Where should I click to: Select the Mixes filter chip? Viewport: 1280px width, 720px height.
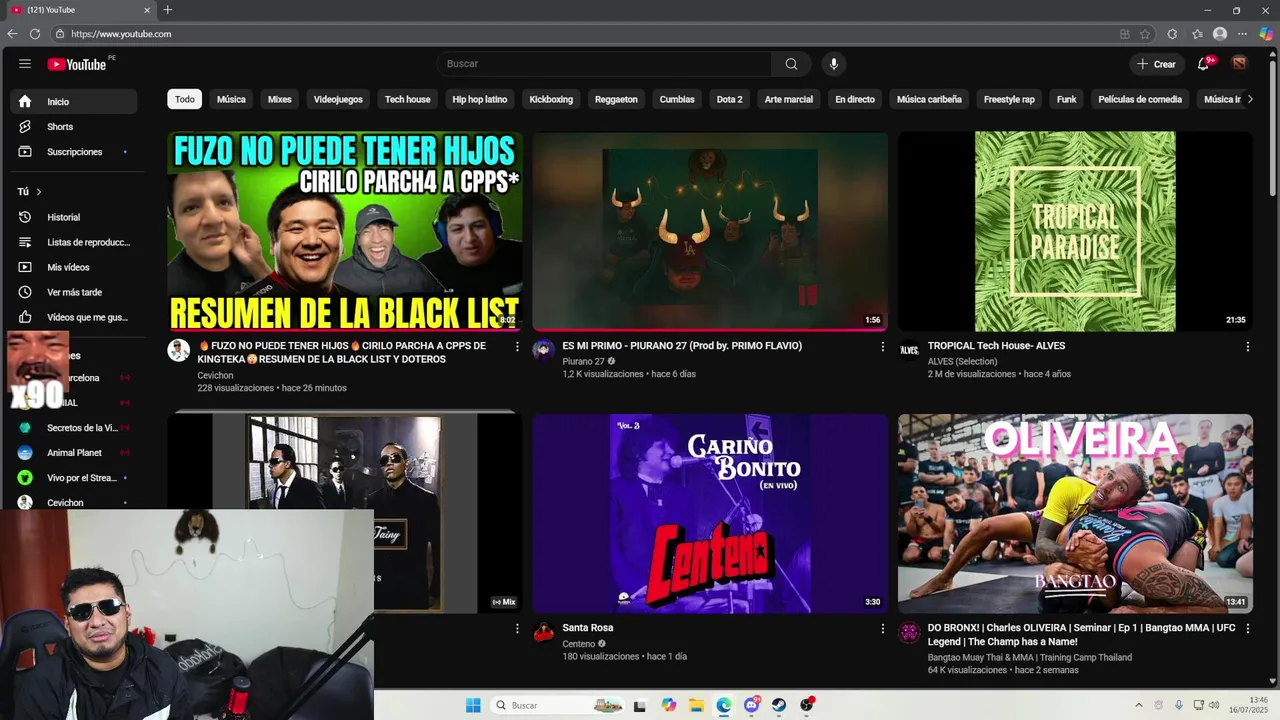[x=280, y=99]
